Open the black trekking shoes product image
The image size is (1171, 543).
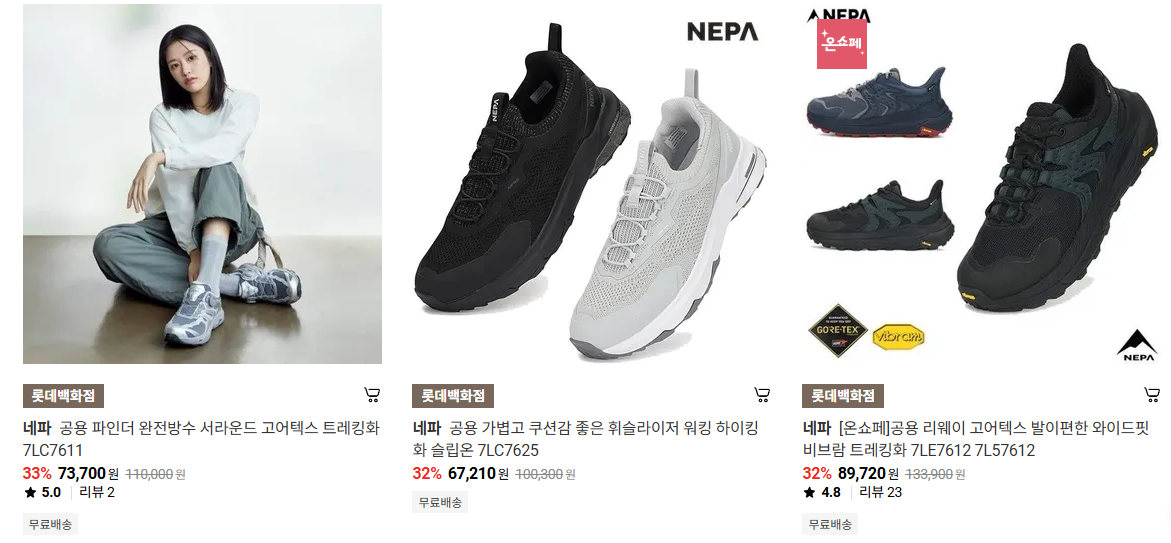tap(982, 184)
